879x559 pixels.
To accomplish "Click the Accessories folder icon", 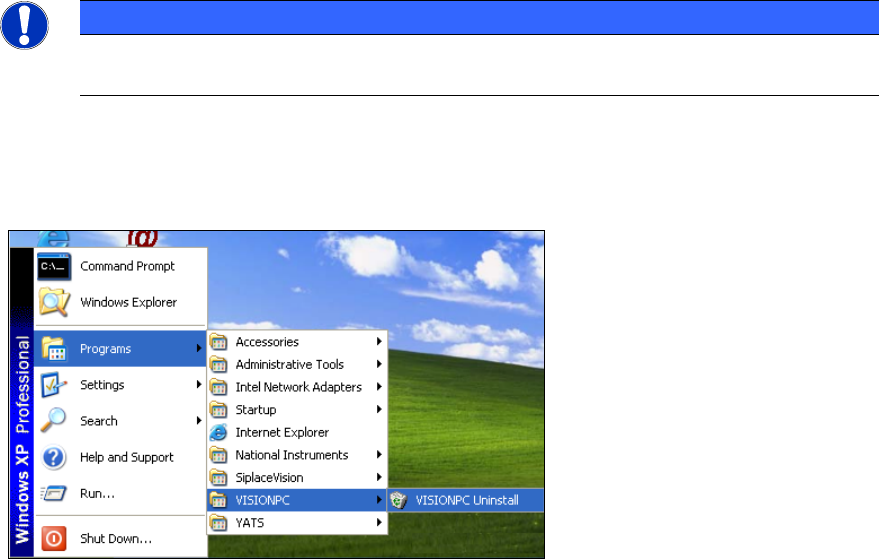I will point(219,341).
